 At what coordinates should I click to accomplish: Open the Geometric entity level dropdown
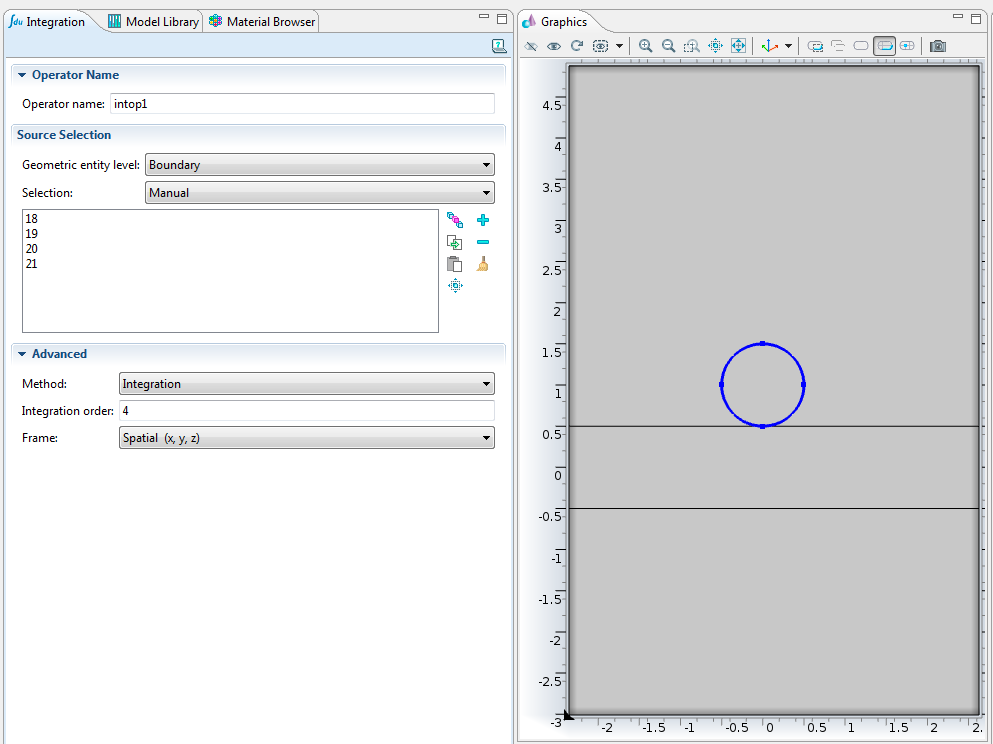[x=320, y=165]
